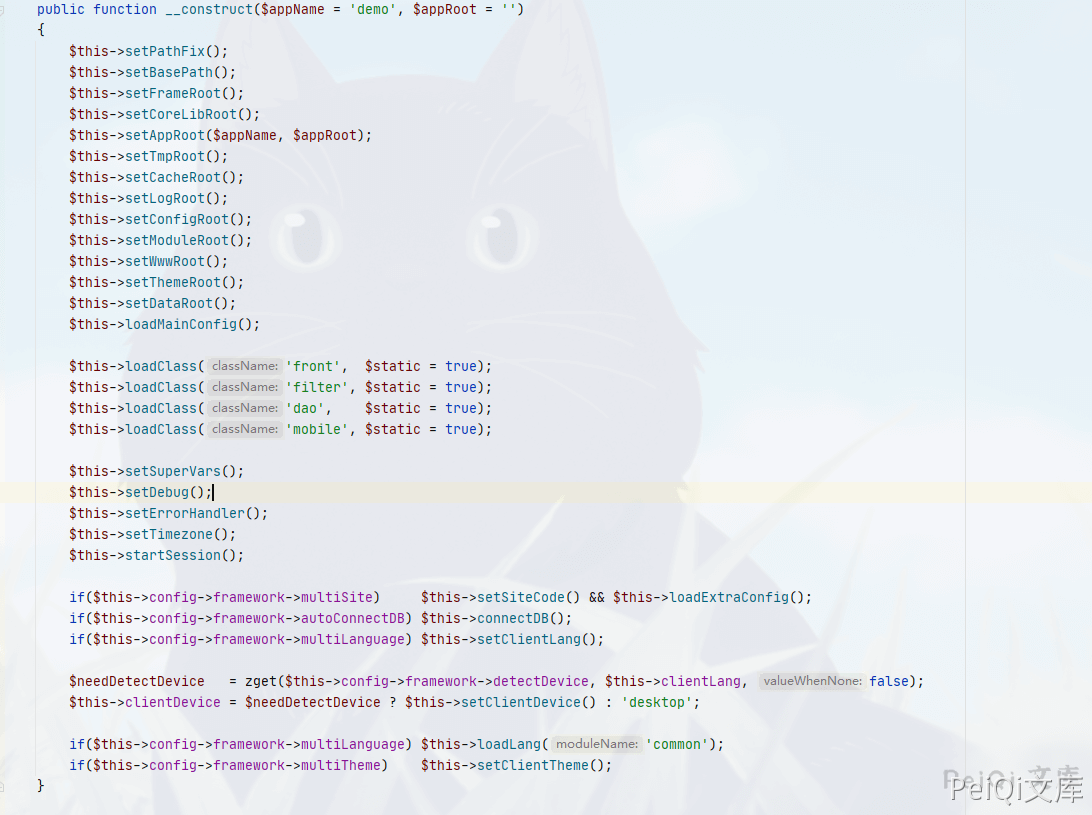Viewport: 1092px width, 815px height.
Task: Click the setErrorHandler method name
Action: [x=185, y=513]
